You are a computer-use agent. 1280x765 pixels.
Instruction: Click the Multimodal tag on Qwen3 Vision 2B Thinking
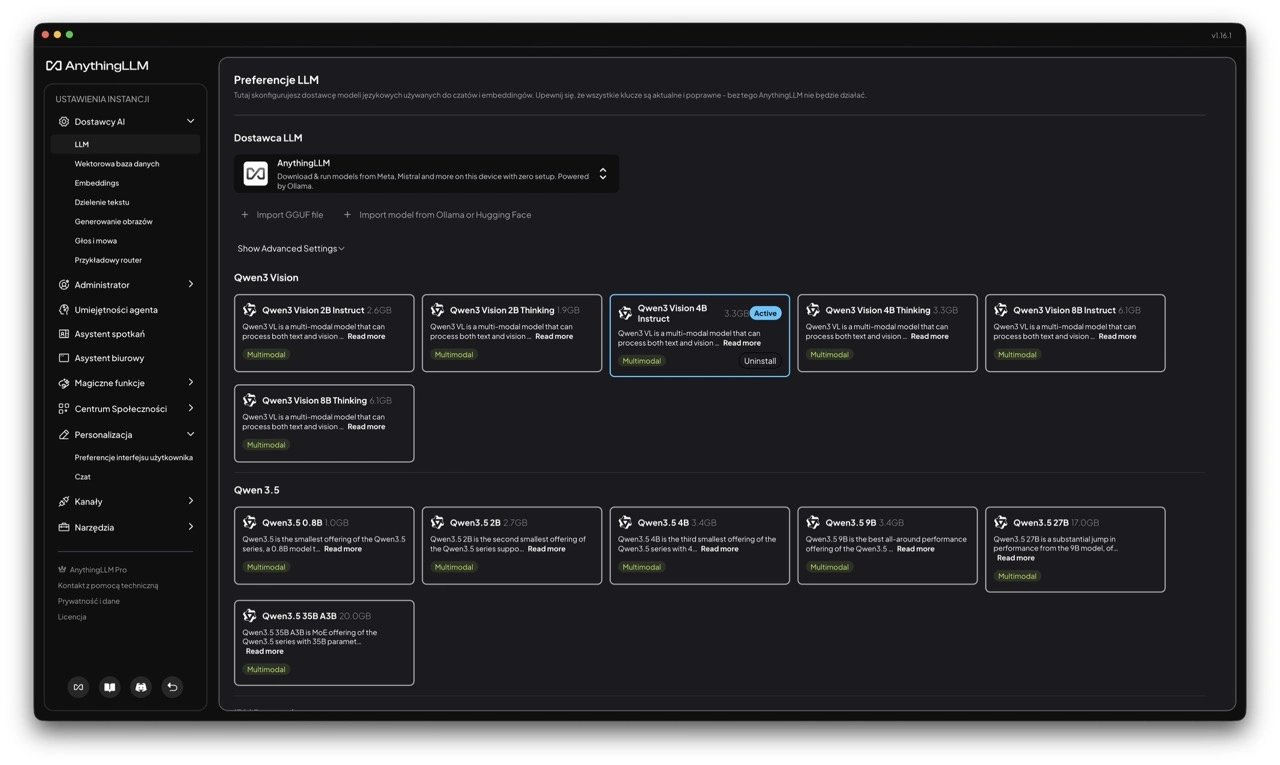454,355
